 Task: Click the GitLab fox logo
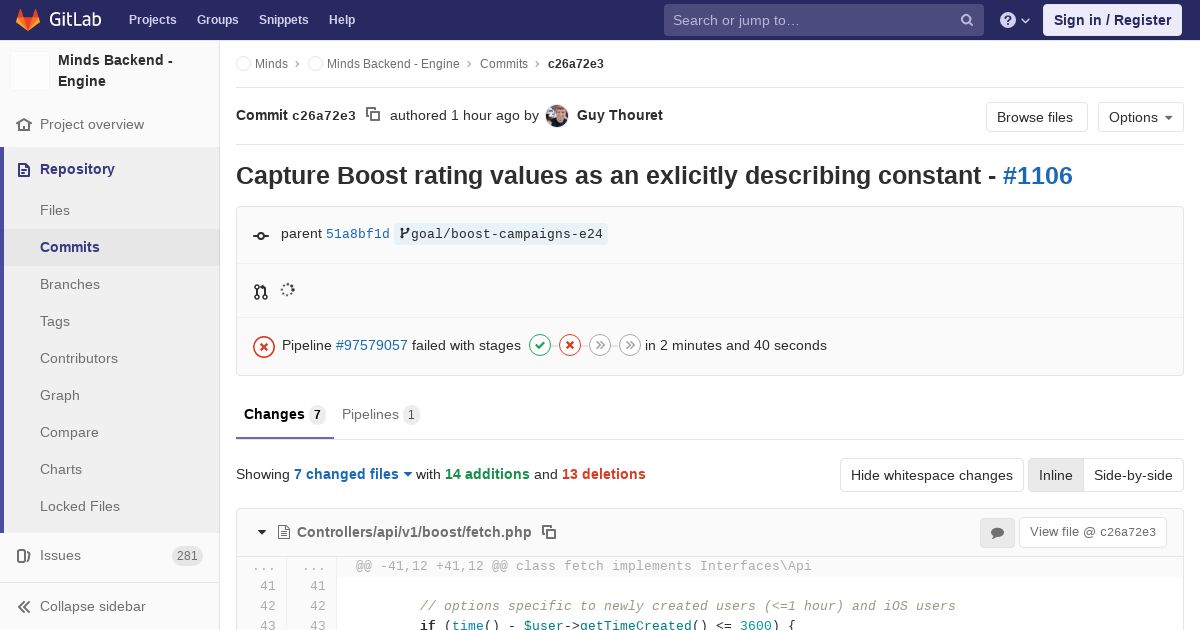tap(28, 20)
